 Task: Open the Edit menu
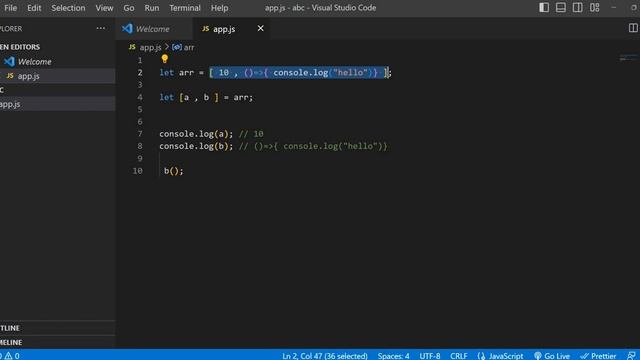tap(34, 8)
